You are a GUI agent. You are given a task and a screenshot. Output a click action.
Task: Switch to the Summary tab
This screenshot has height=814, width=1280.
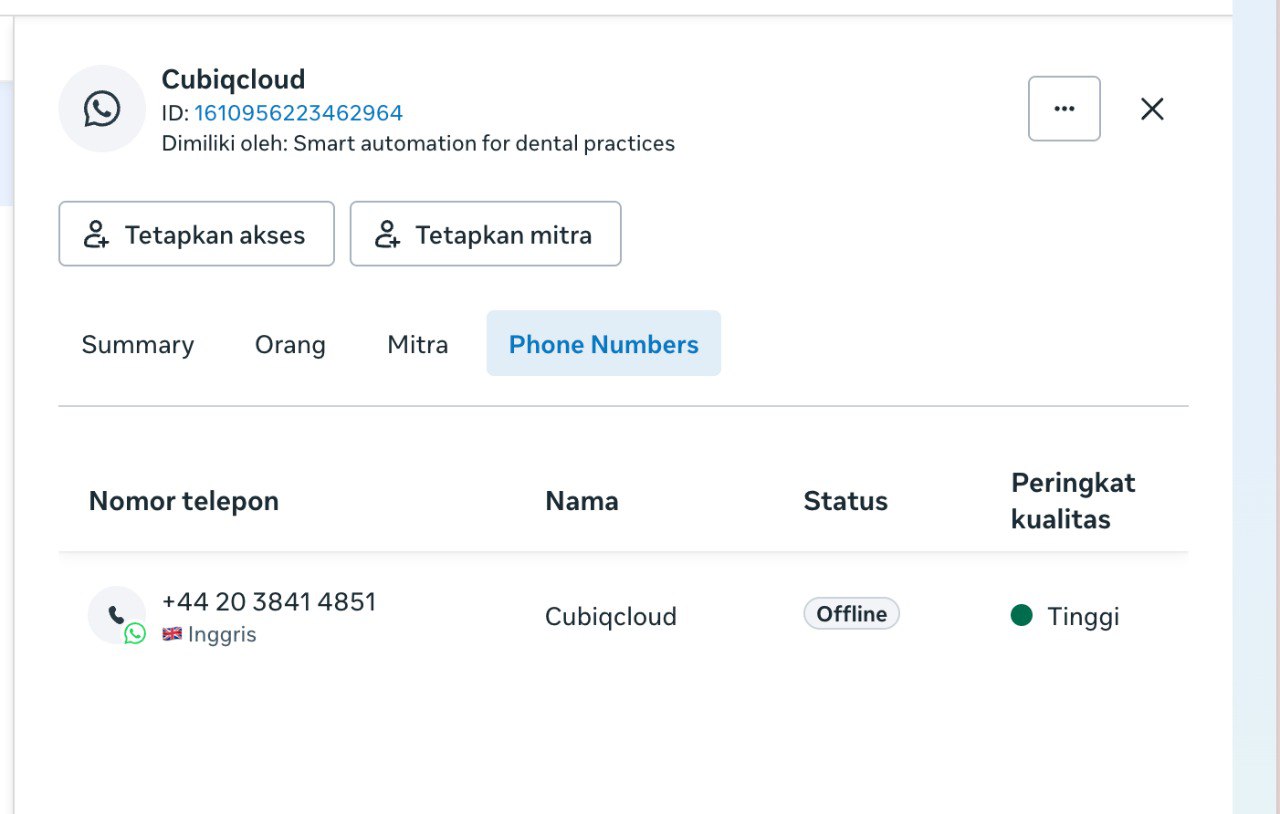pyautogui.click(x=138, y=345)
